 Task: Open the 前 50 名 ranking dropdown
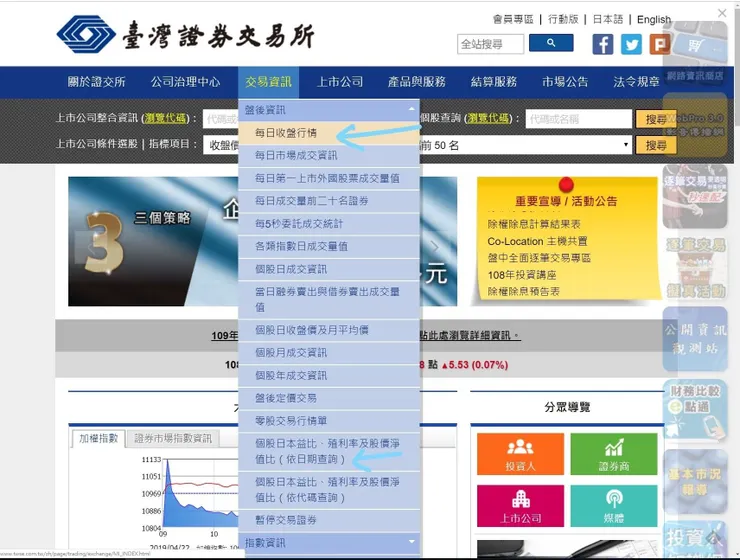coord(526,145)
